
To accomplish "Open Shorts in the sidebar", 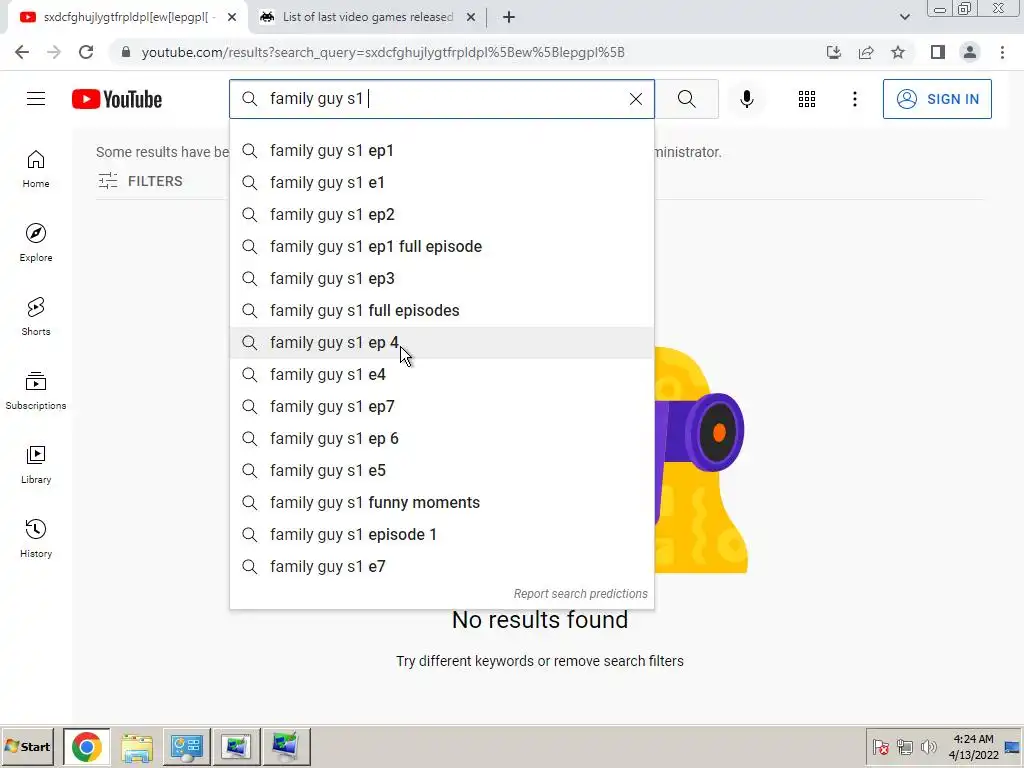I will tap(36, 317).
